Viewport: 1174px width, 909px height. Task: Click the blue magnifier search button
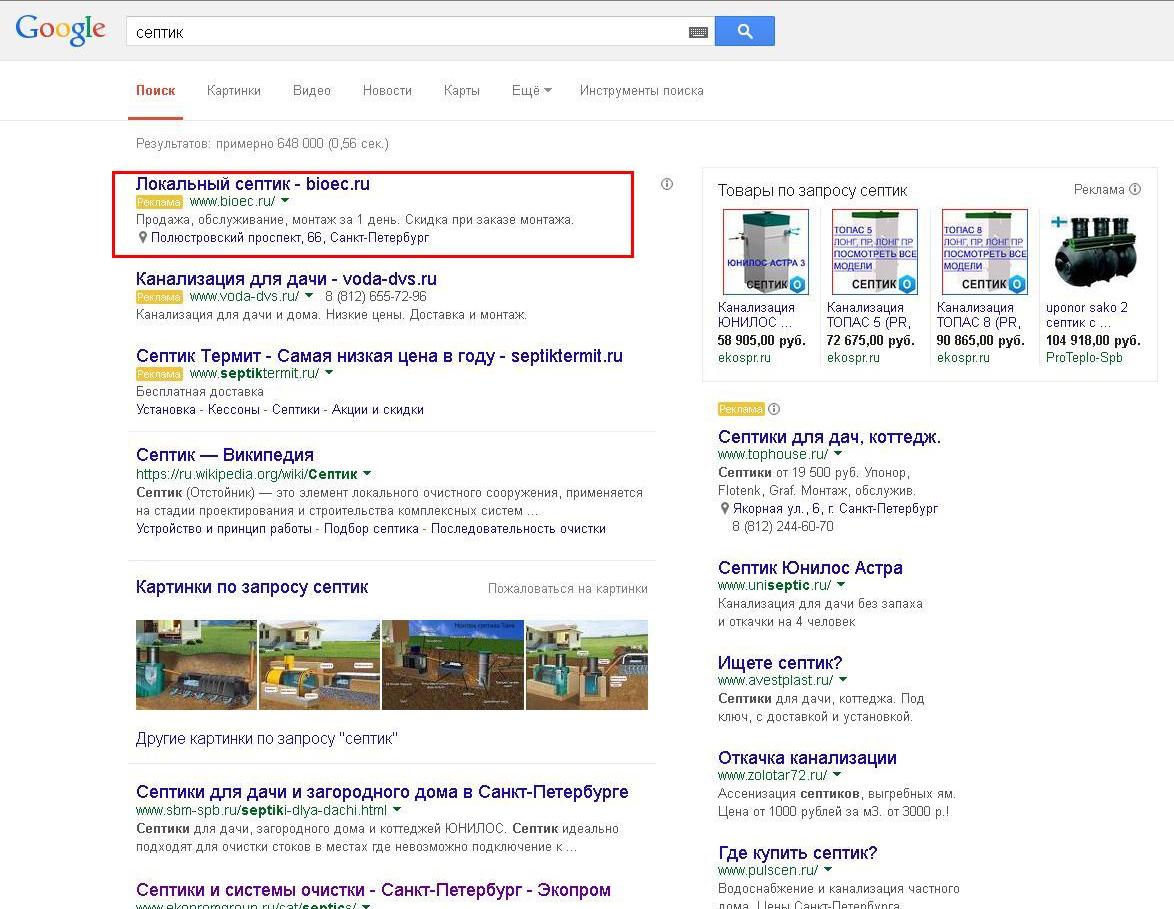pyautogui.click(x=744, y=31)
